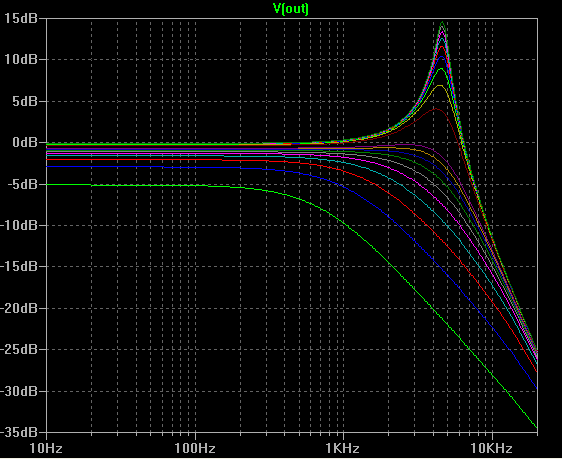The image size is (562, 459).
Task: Click the yellow curve's resonance peak
Action: click(x=440, y=85)
